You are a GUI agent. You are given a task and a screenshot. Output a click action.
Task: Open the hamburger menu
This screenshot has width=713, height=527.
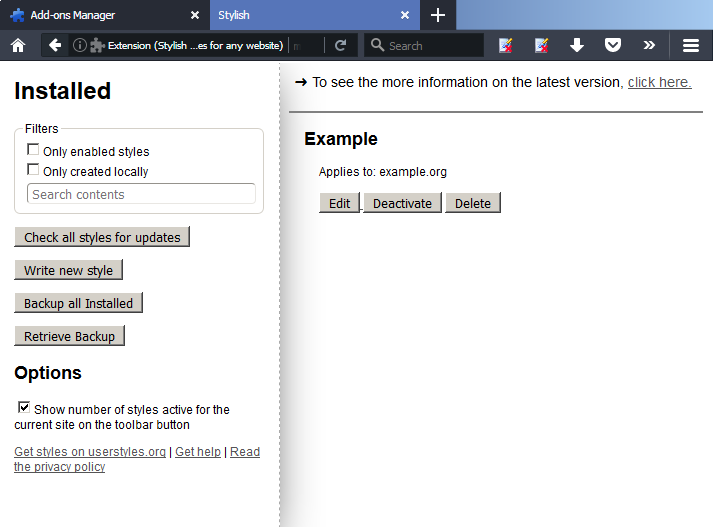[x=690, y=45]
